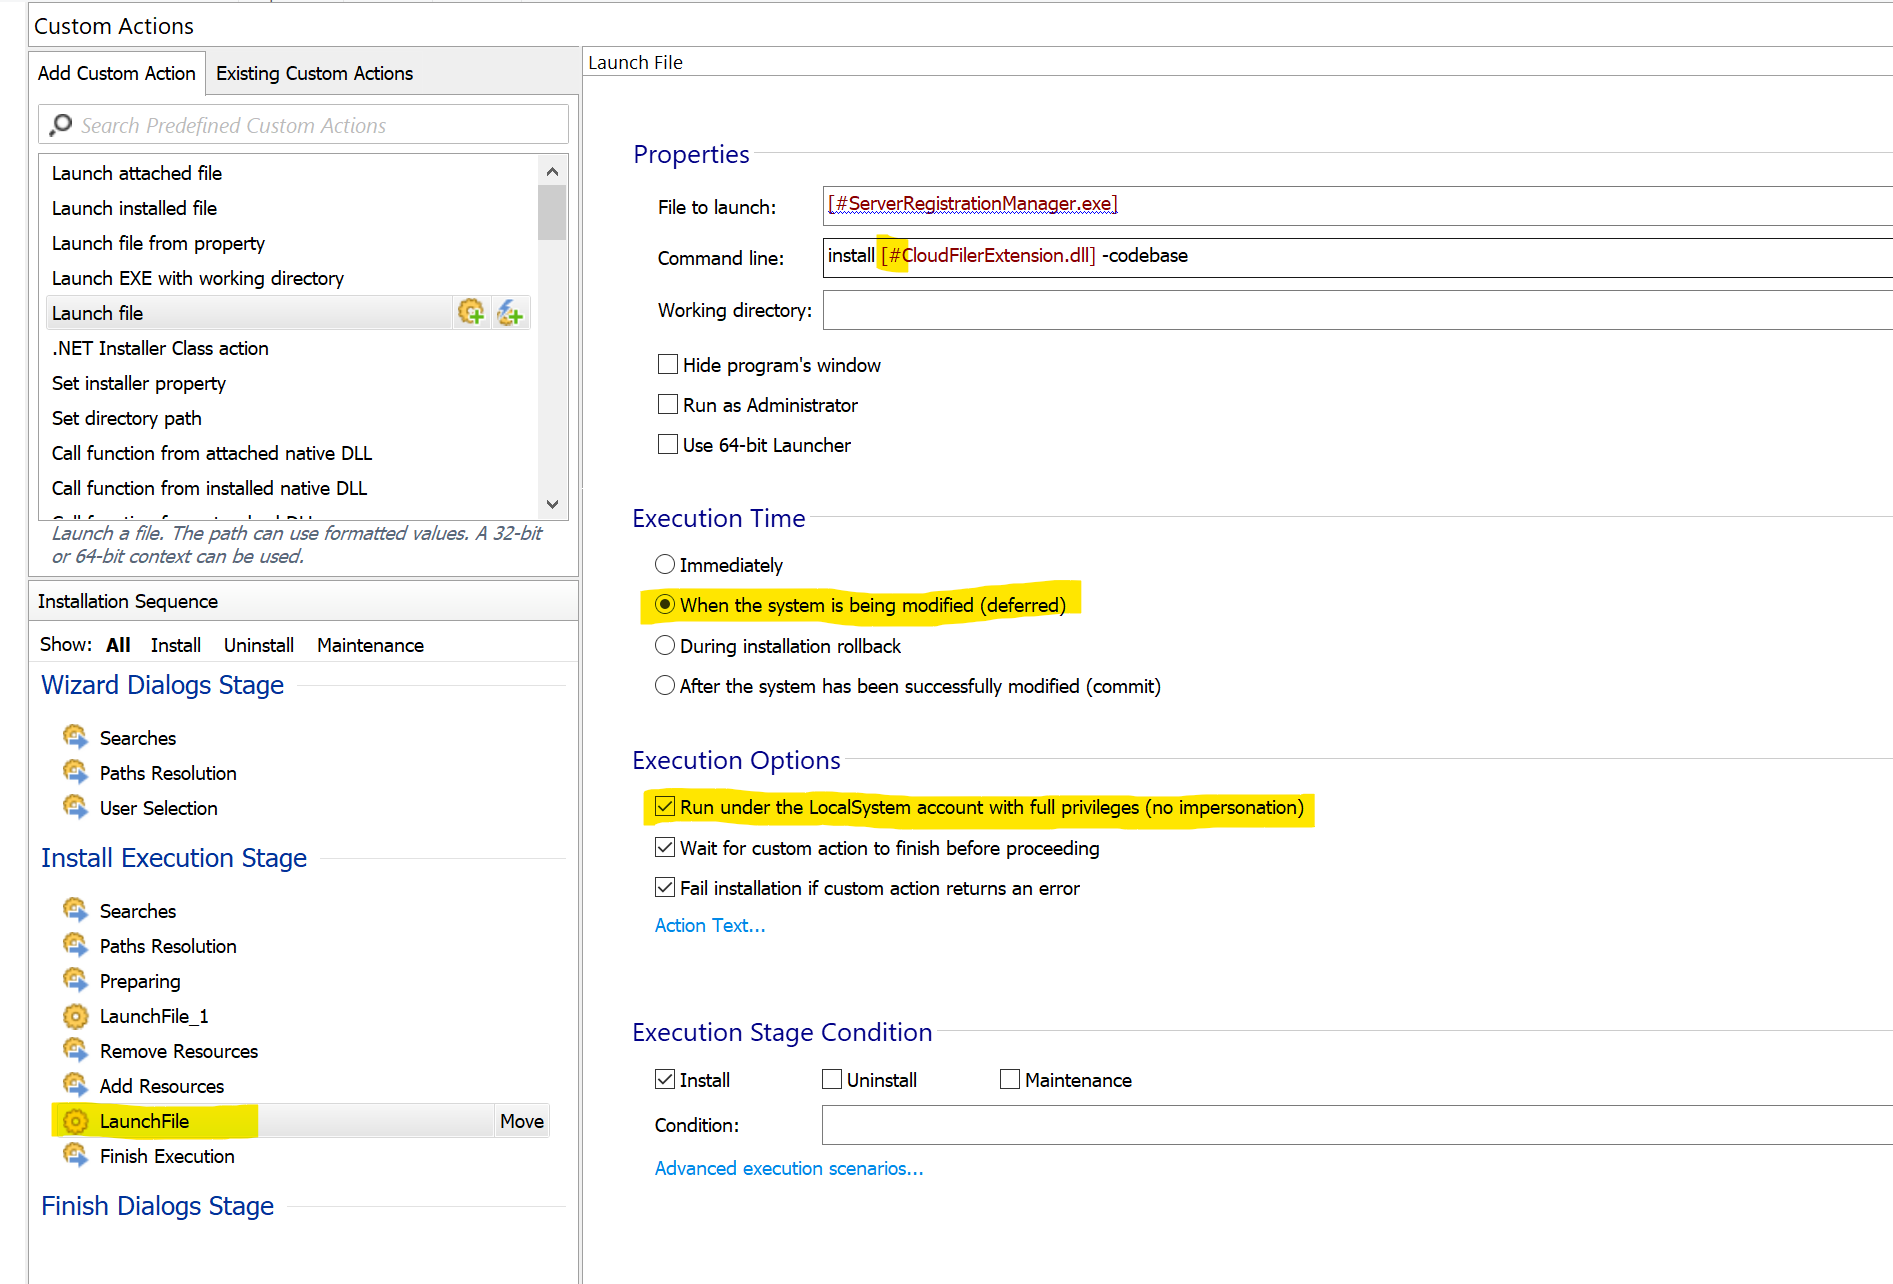Select commit execution time option
1893x1284 pixels.
[665, 685]
